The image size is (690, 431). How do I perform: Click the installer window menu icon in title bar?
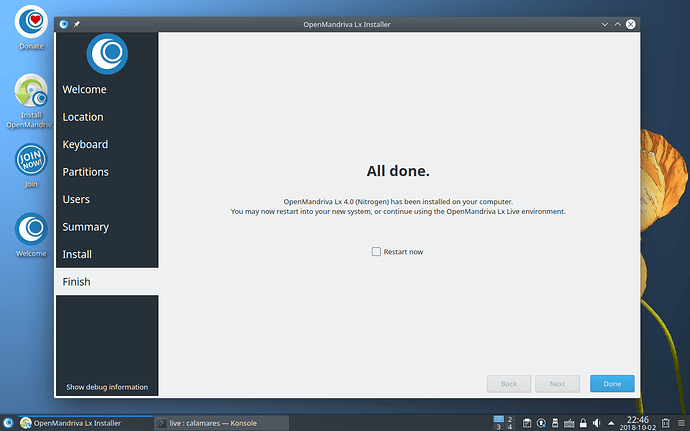[64, 24]
